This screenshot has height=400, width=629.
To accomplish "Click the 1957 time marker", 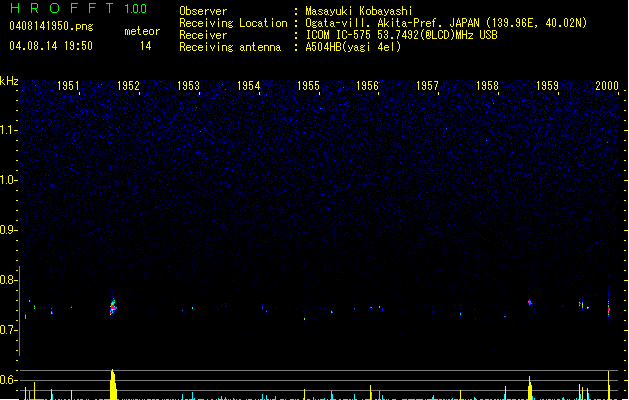I will click(428, 85).
